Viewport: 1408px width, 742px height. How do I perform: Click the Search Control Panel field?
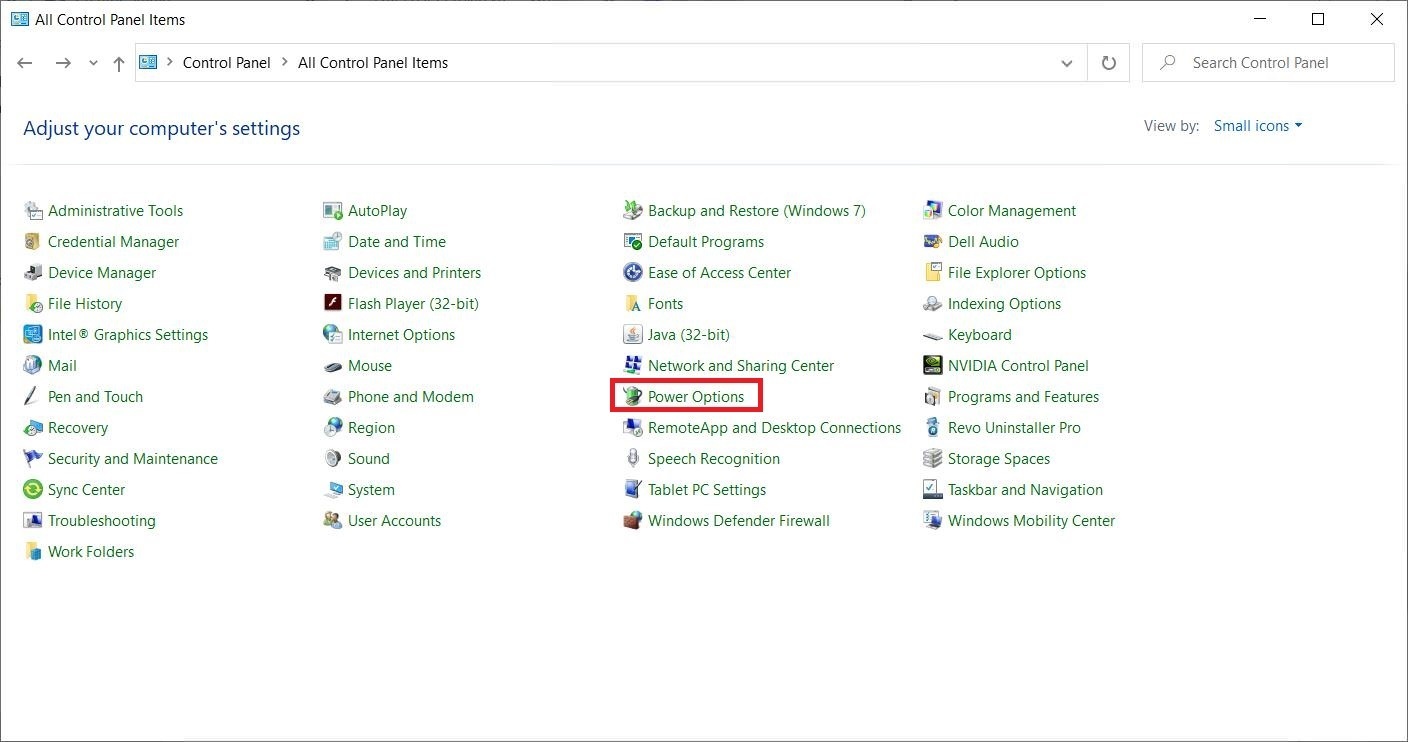(1268, 63)
